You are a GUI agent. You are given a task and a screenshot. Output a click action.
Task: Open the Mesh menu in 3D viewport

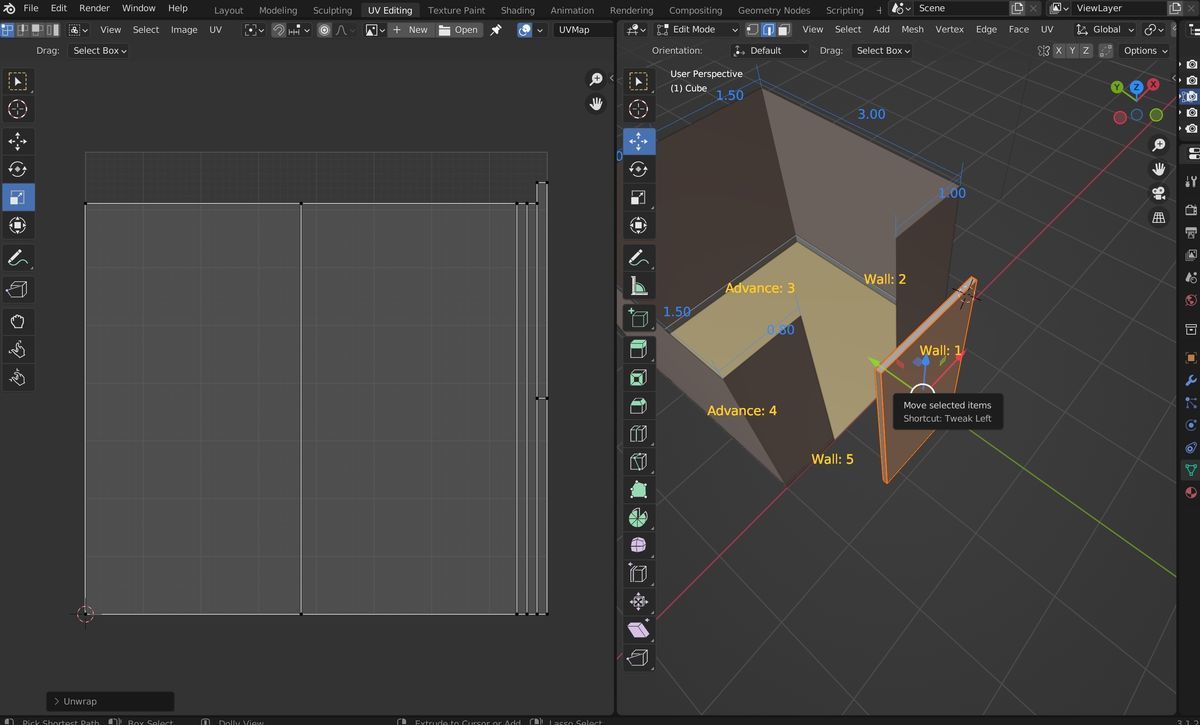point(912,30)
